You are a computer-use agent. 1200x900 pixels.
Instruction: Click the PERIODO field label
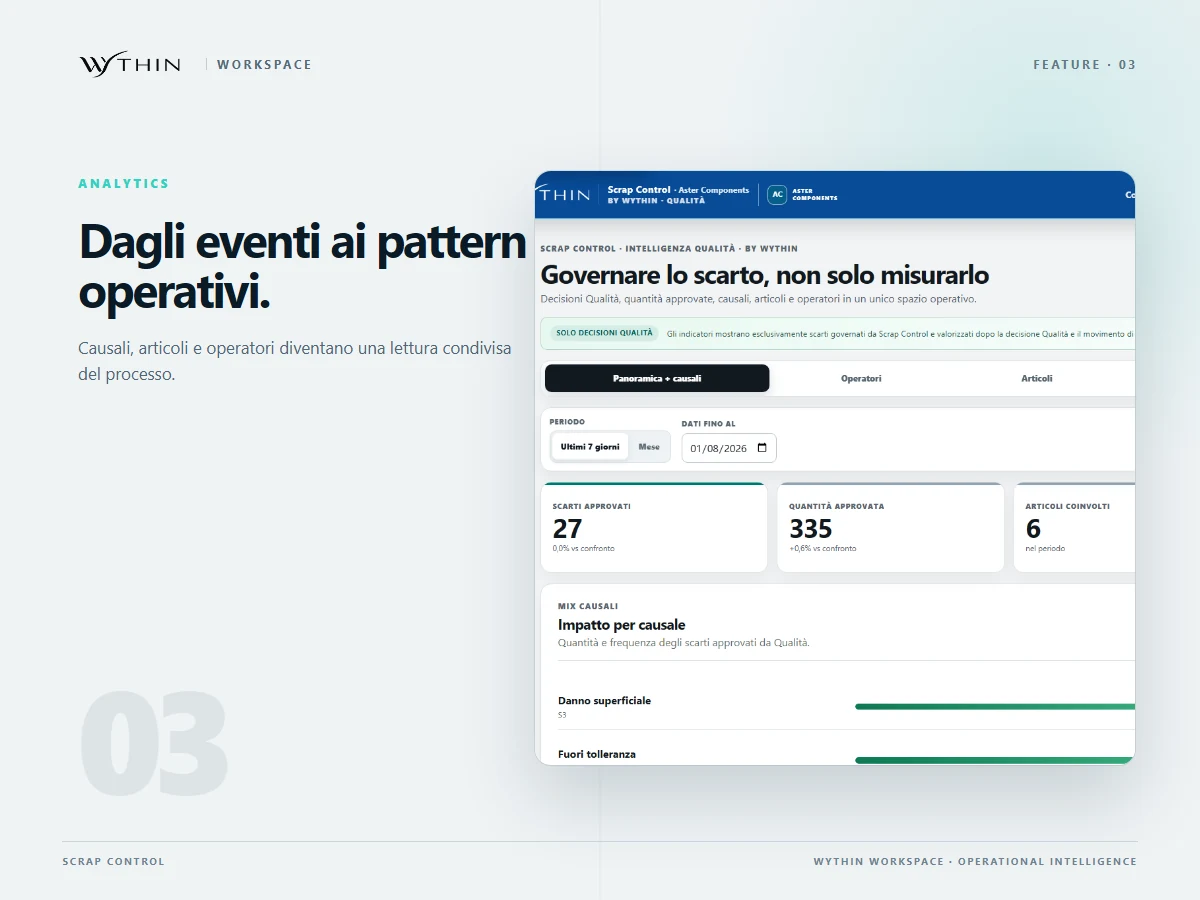(x=567, y=422)
